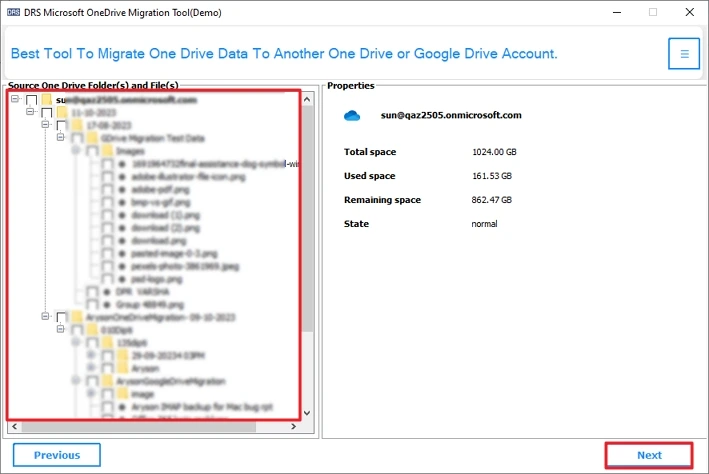This screenshot has width=709, height=474.
Task: Select the download (2).png file row
Action: point(165,228)
